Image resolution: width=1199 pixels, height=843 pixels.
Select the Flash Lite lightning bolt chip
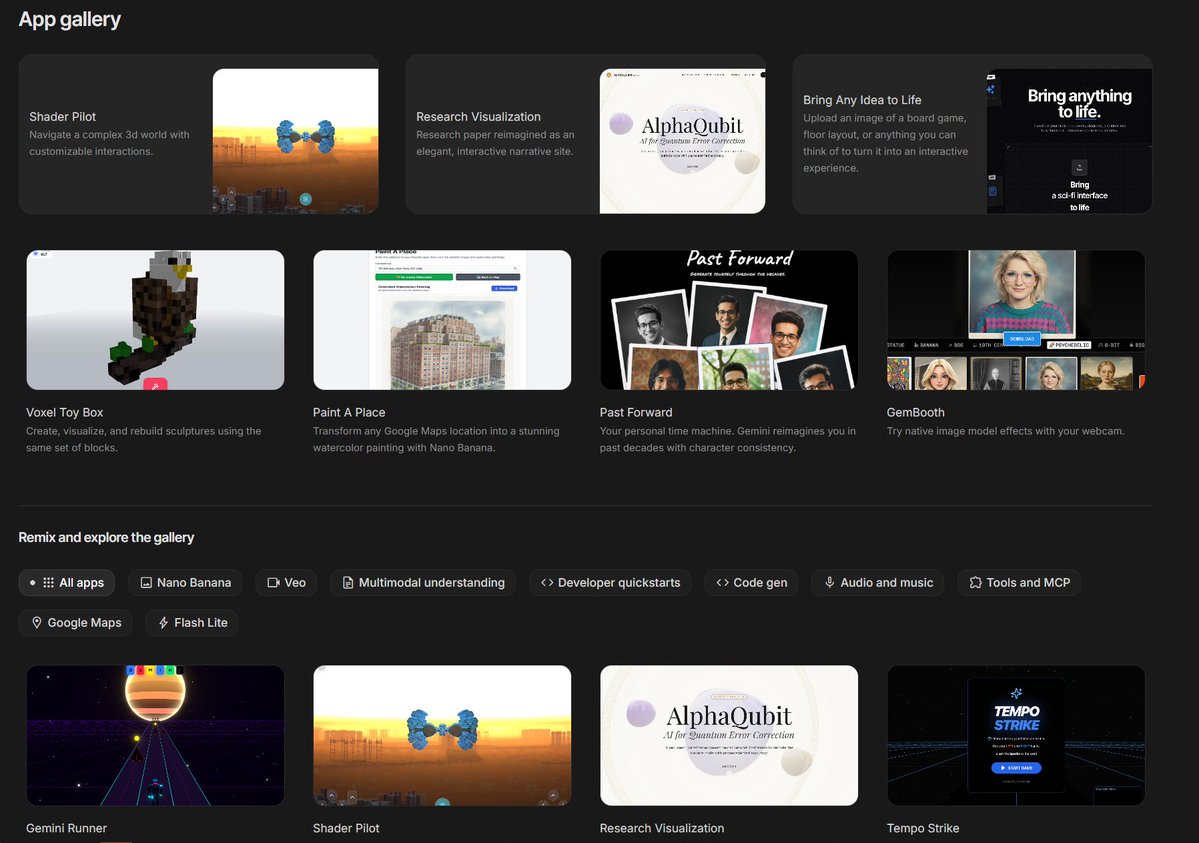click(x=192, y=623)
